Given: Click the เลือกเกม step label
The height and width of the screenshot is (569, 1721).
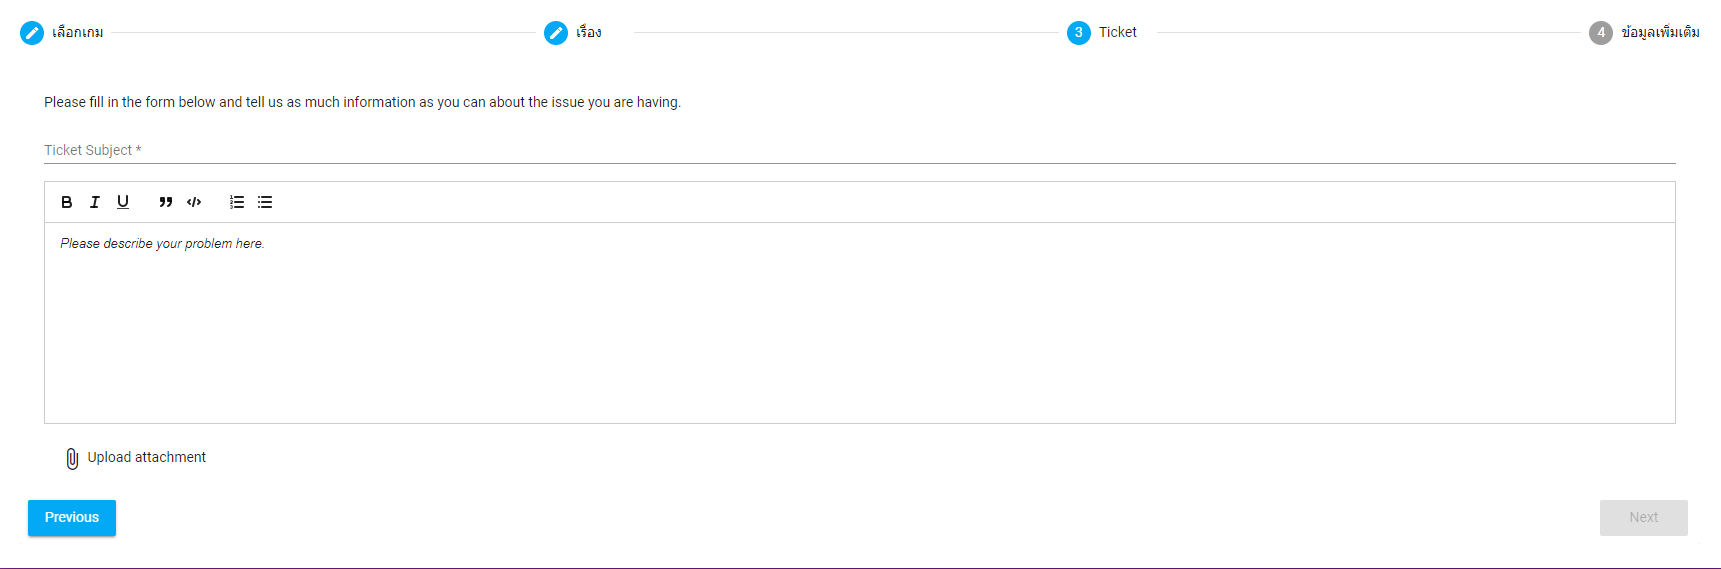Looking at the screenshot, I should click(78, 32).
